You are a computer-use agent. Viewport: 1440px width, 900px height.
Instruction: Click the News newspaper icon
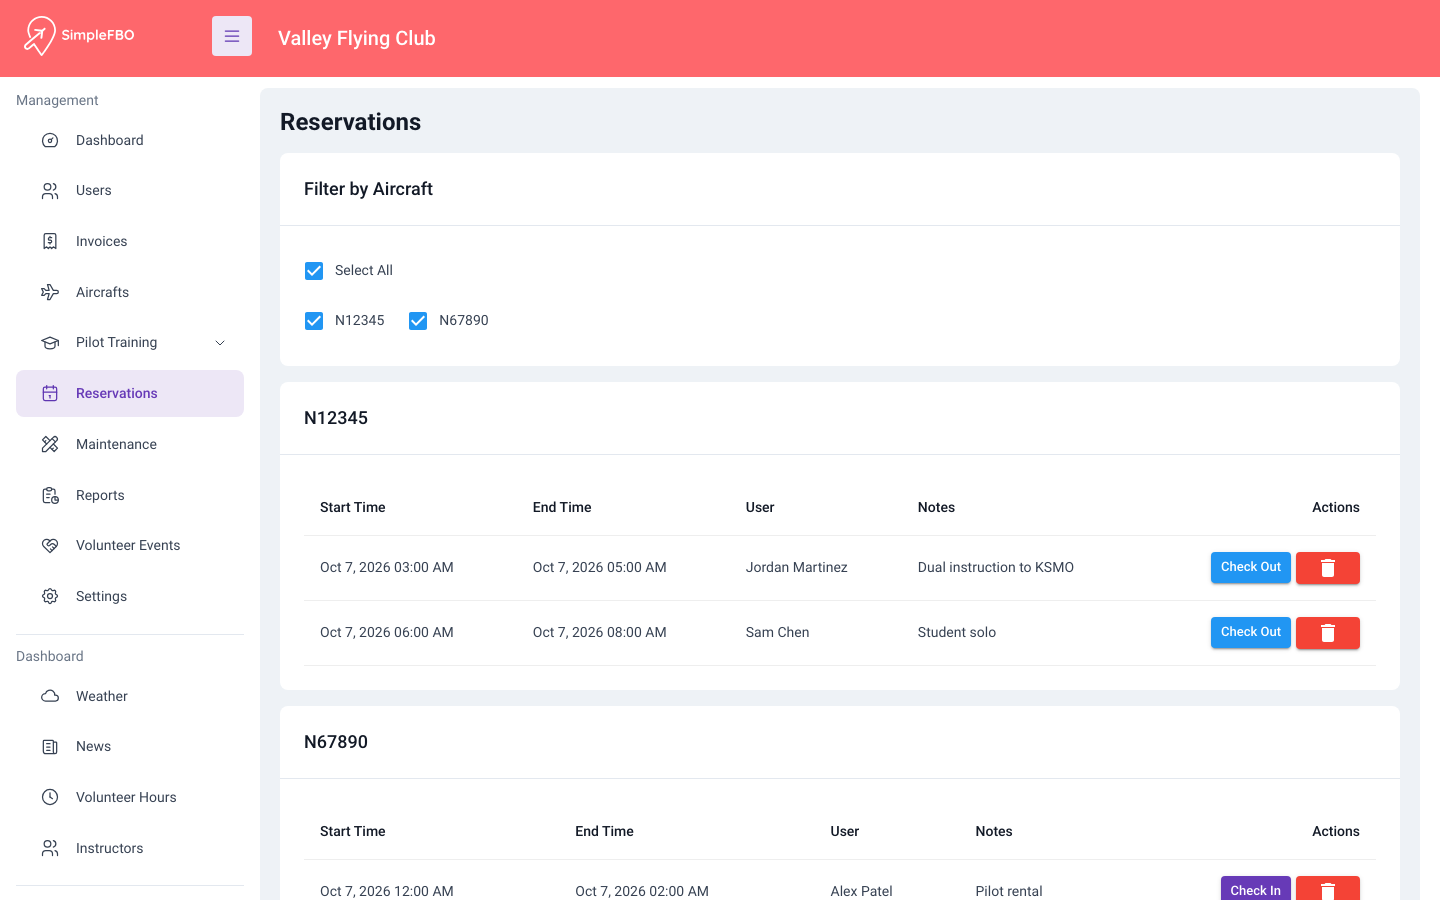click(x=50, y=747)
